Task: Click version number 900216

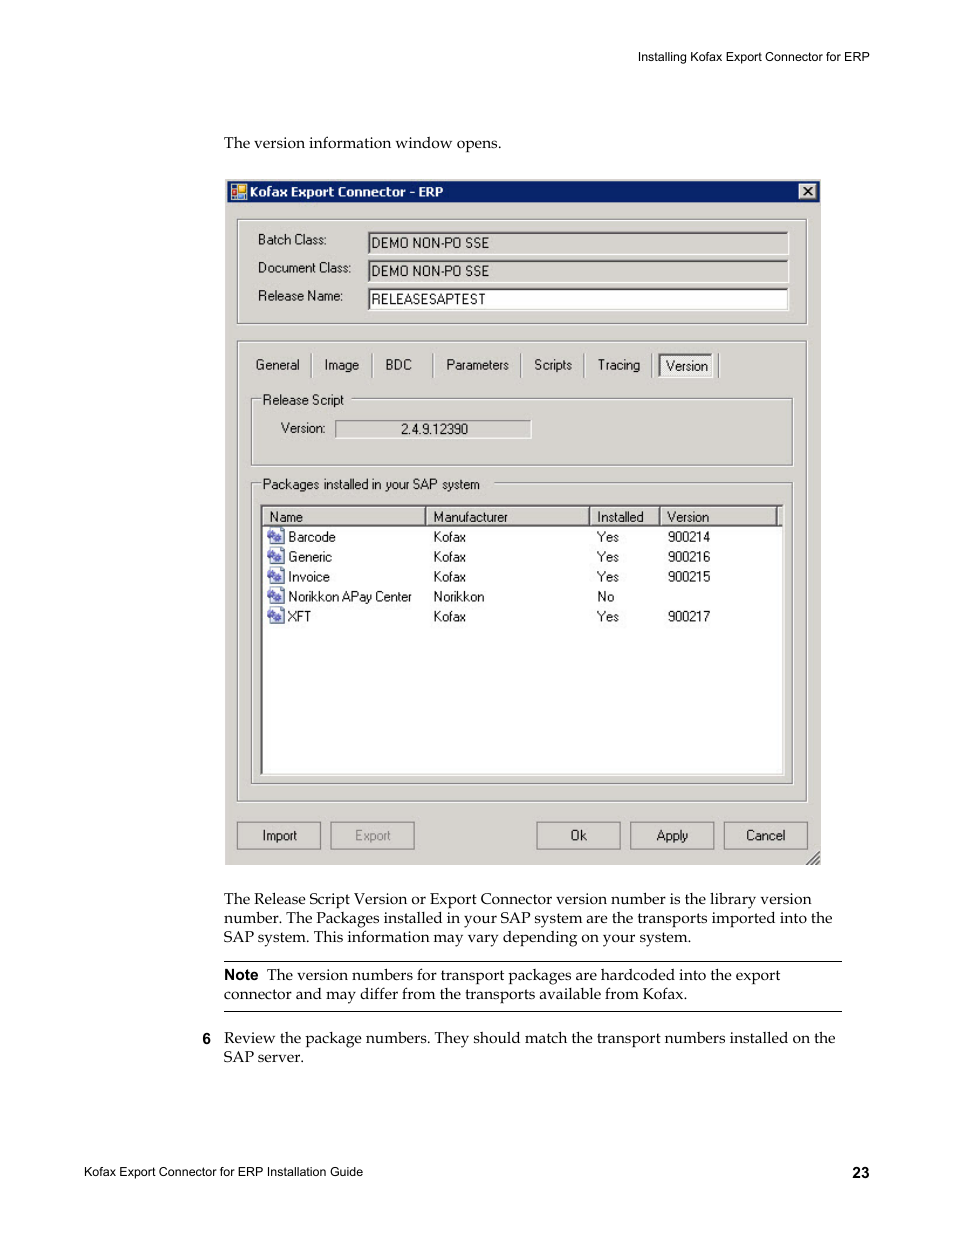Action: click(689, 557)
